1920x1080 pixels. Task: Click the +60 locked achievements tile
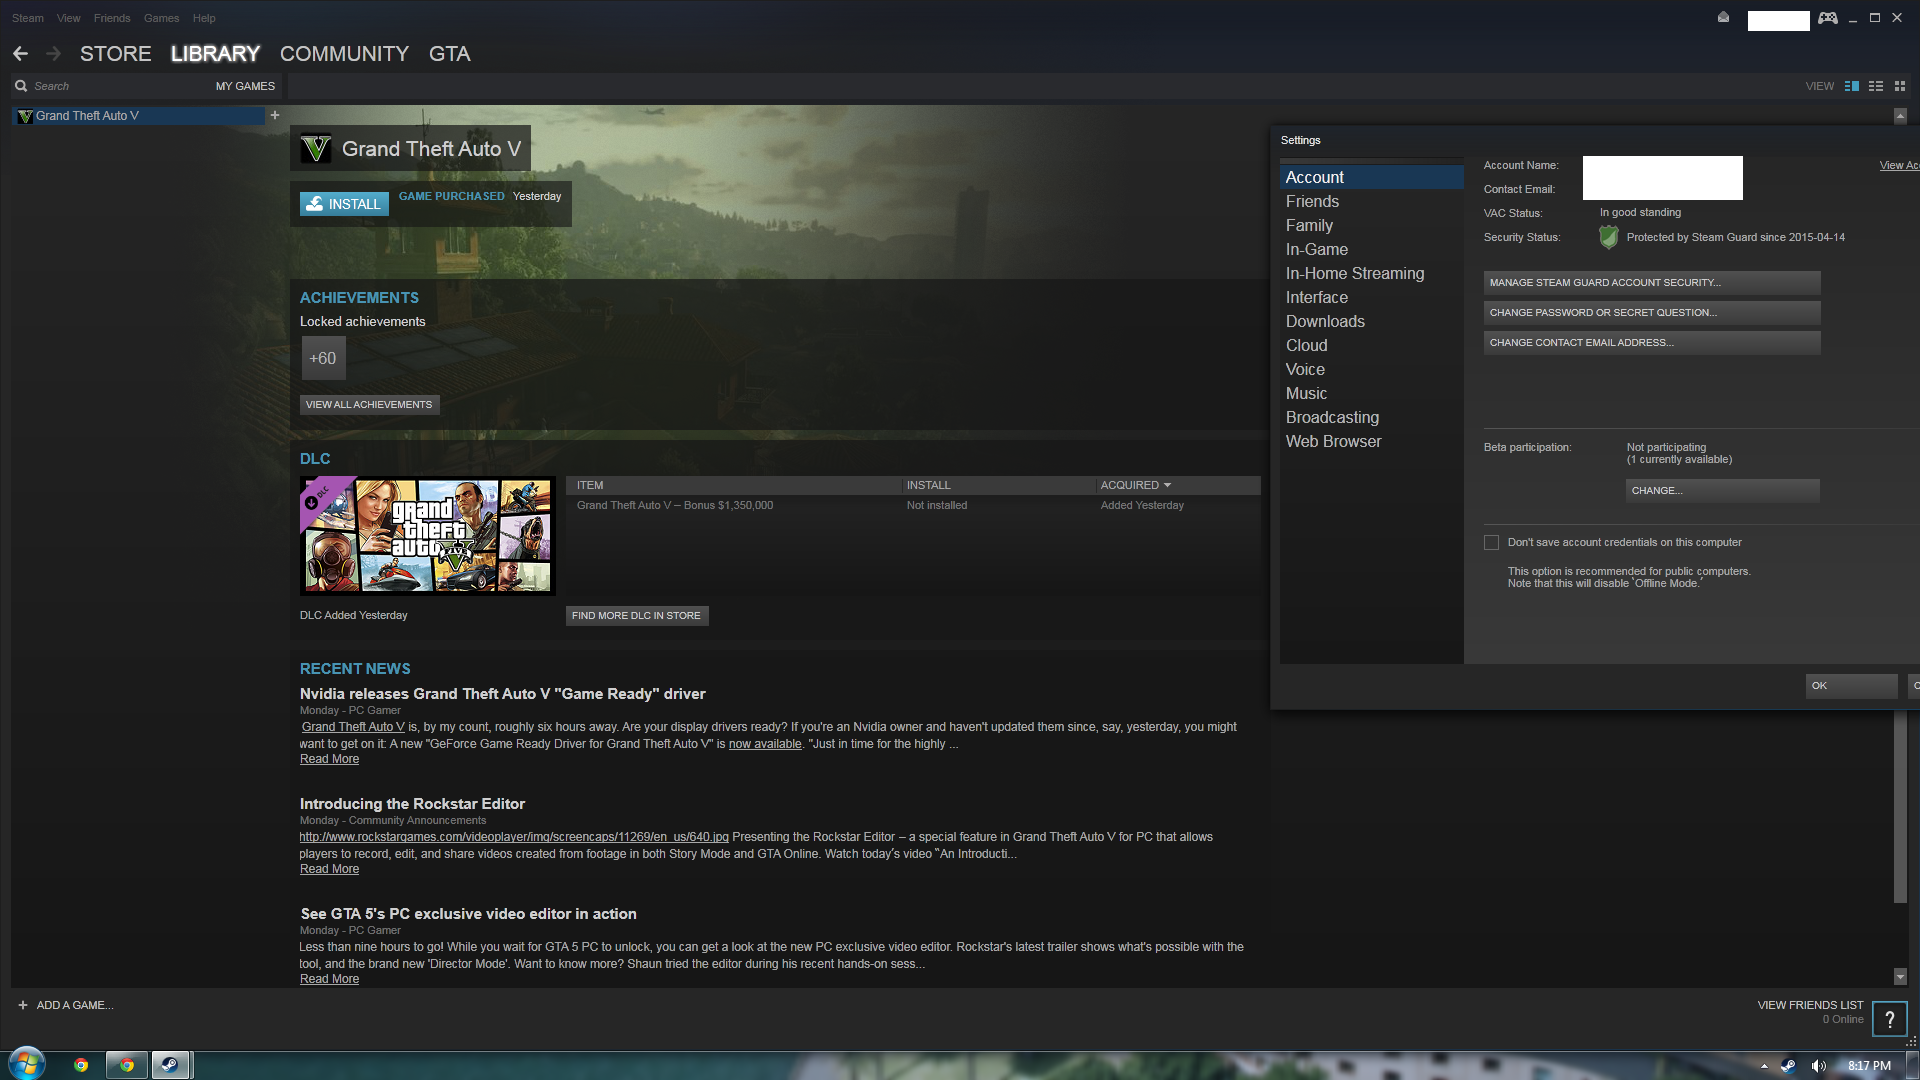point(323,358)
